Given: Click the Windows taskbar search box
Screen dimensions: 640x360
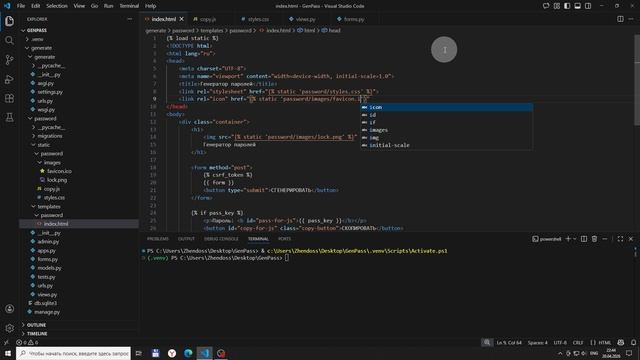Looking at the screenshot, I should tap(73, 353).
